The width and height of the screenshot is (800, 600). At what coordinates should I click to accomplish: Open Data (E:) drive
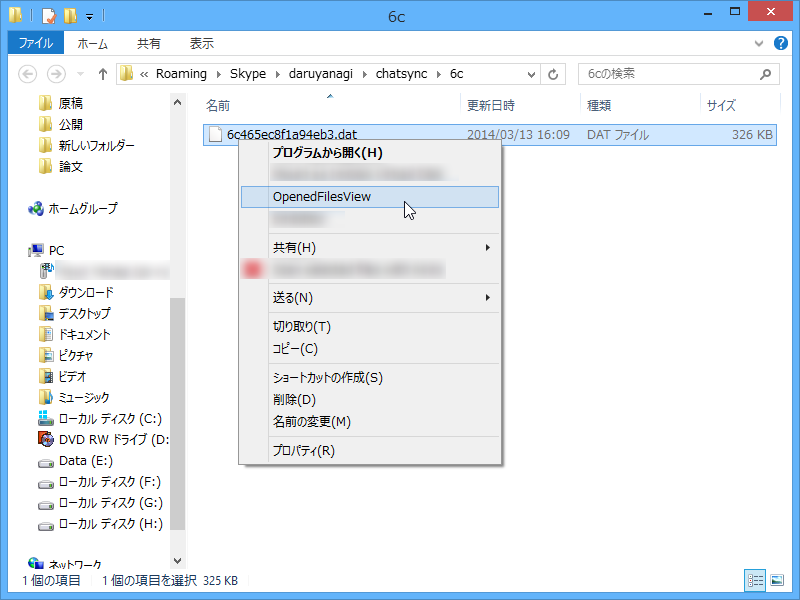click(x=86, y=461)
